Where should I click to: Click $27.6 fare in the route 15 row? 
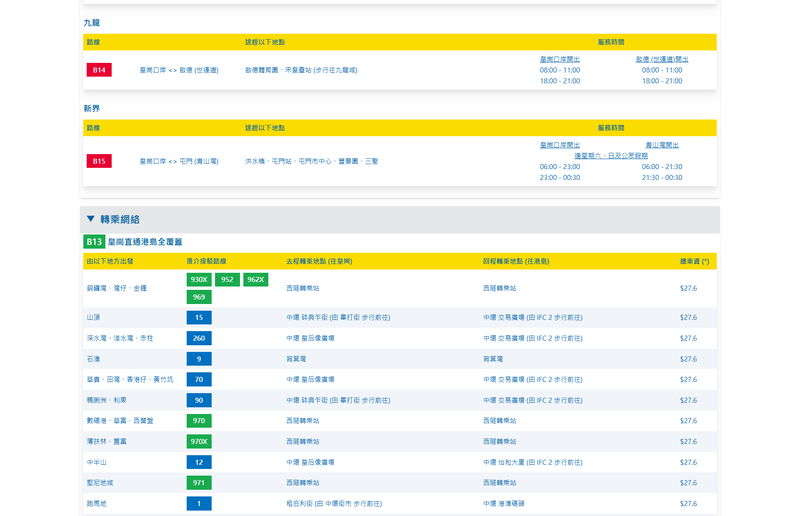tap(688, 317)
